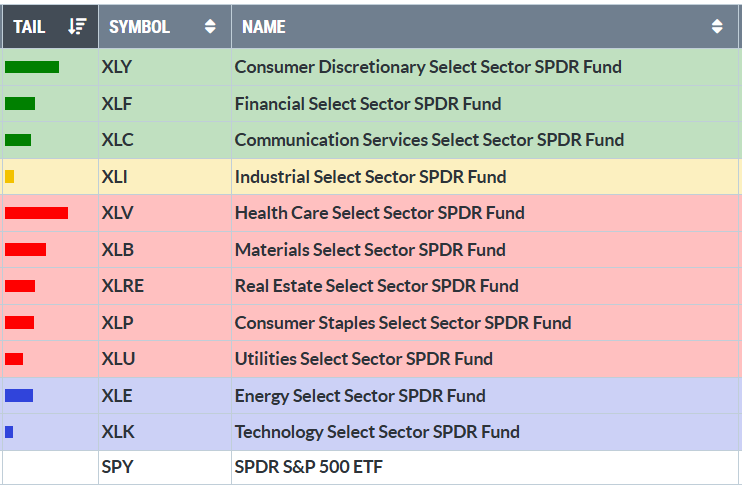742x490 pixels.
Task: Click the blue tail bar for XLE
Action: (19, 396)
